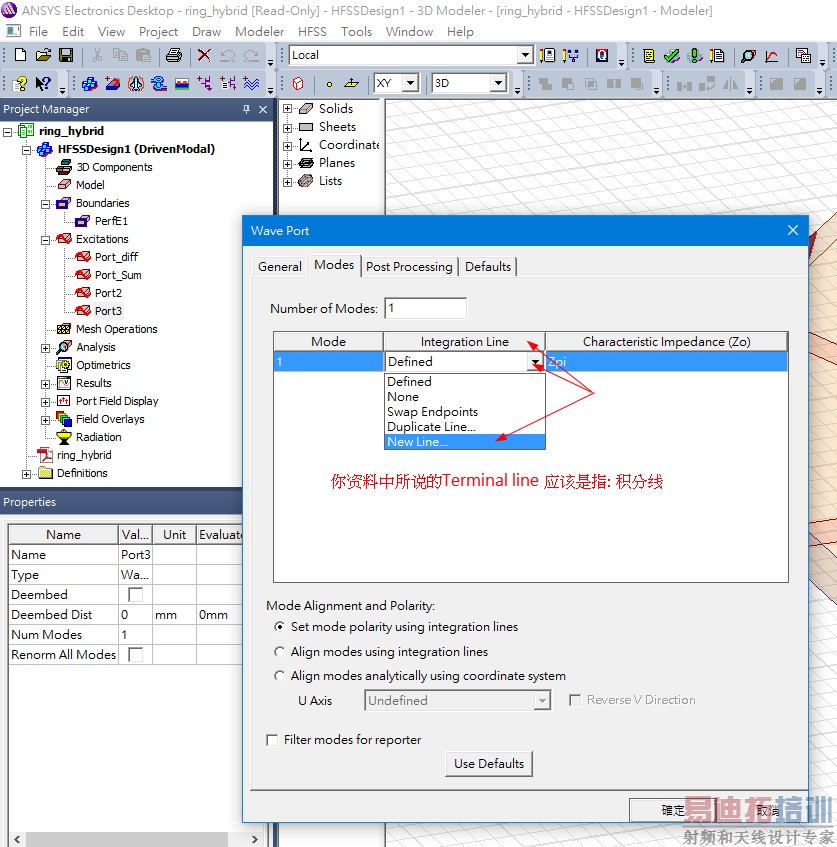Screen dimensions: 837x847
Task: Click the What's This cursor-help icon
Action: click(43, 83)
